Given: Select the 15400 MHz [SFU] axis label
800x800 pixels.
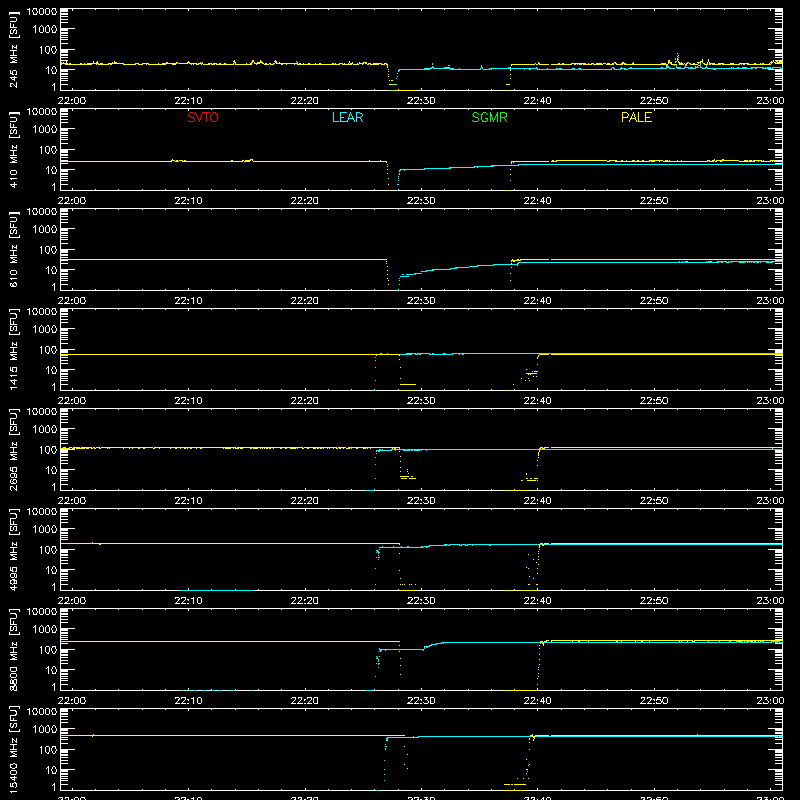Looking at the screenshot, I should (14, 749).
